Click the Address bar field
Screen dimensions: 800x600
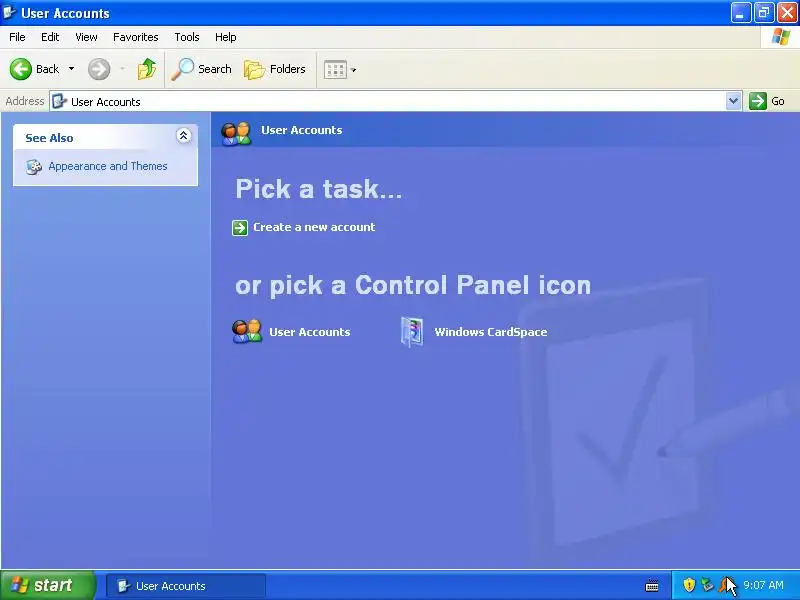[388, 101]
